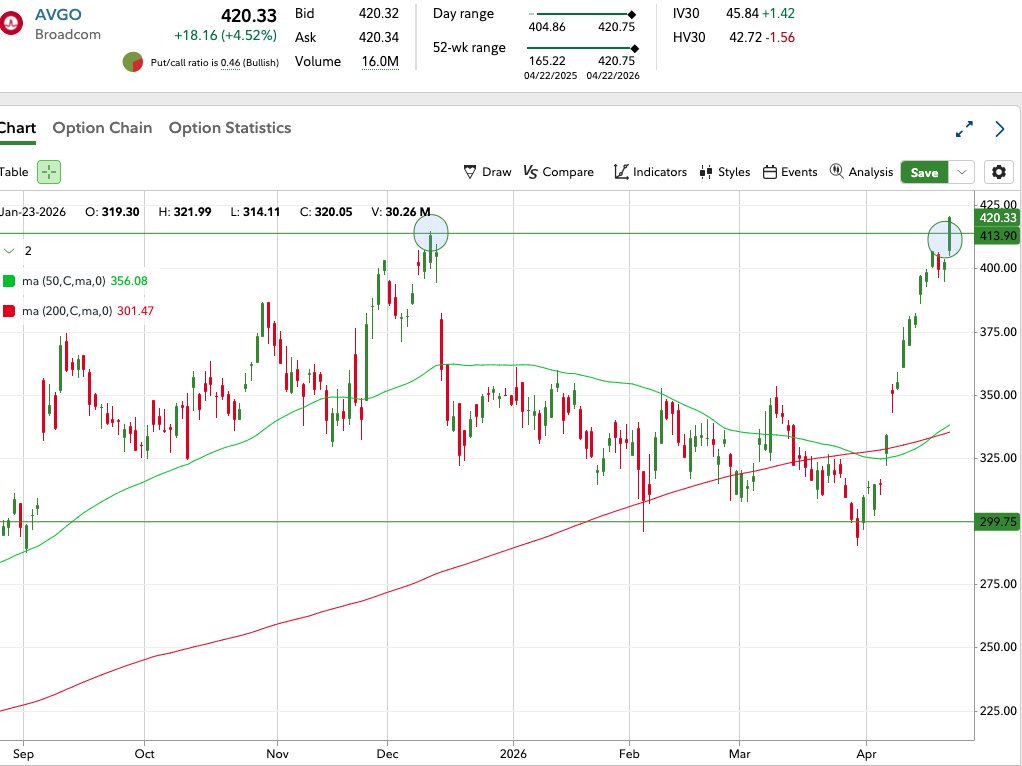Click the Bid price 420.32
1022x766 pixels.
(379, 13)
